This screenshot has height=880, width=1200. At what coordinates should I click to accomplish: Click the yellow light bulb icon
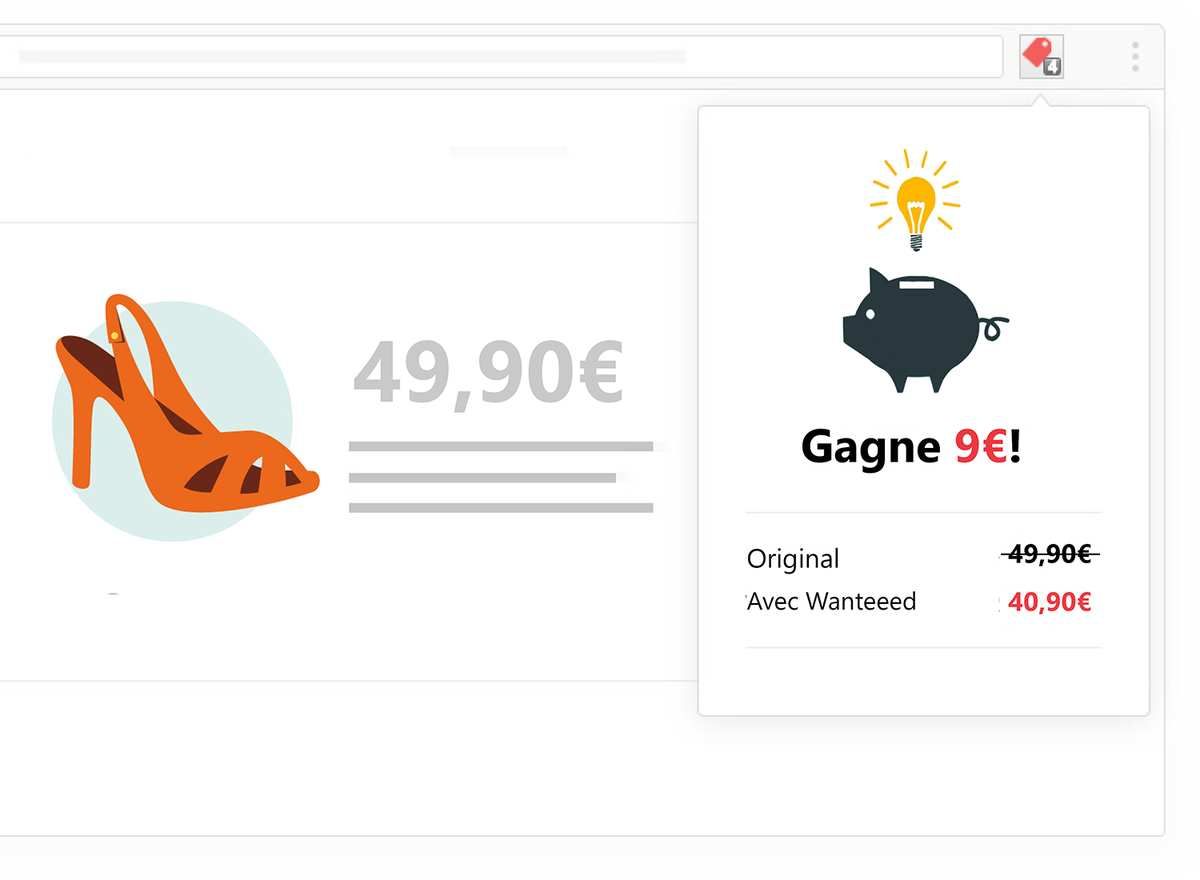tap(915, 200)
